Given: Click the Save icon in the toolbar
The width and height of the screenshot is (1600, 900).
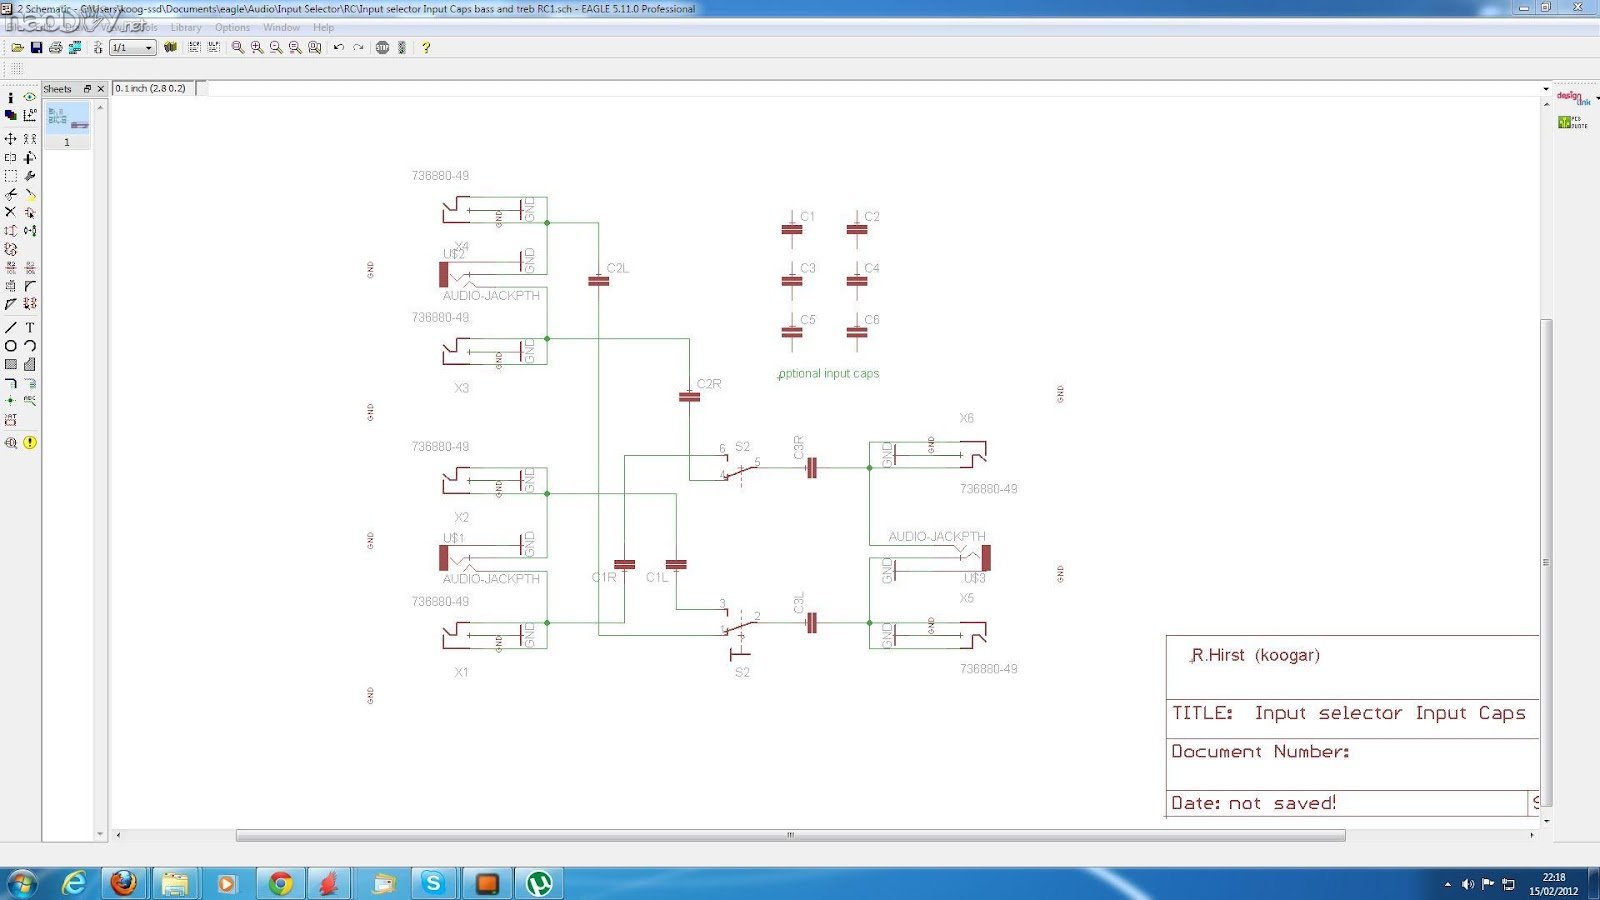Looking at the screenshot, I should tap(36, 48).
